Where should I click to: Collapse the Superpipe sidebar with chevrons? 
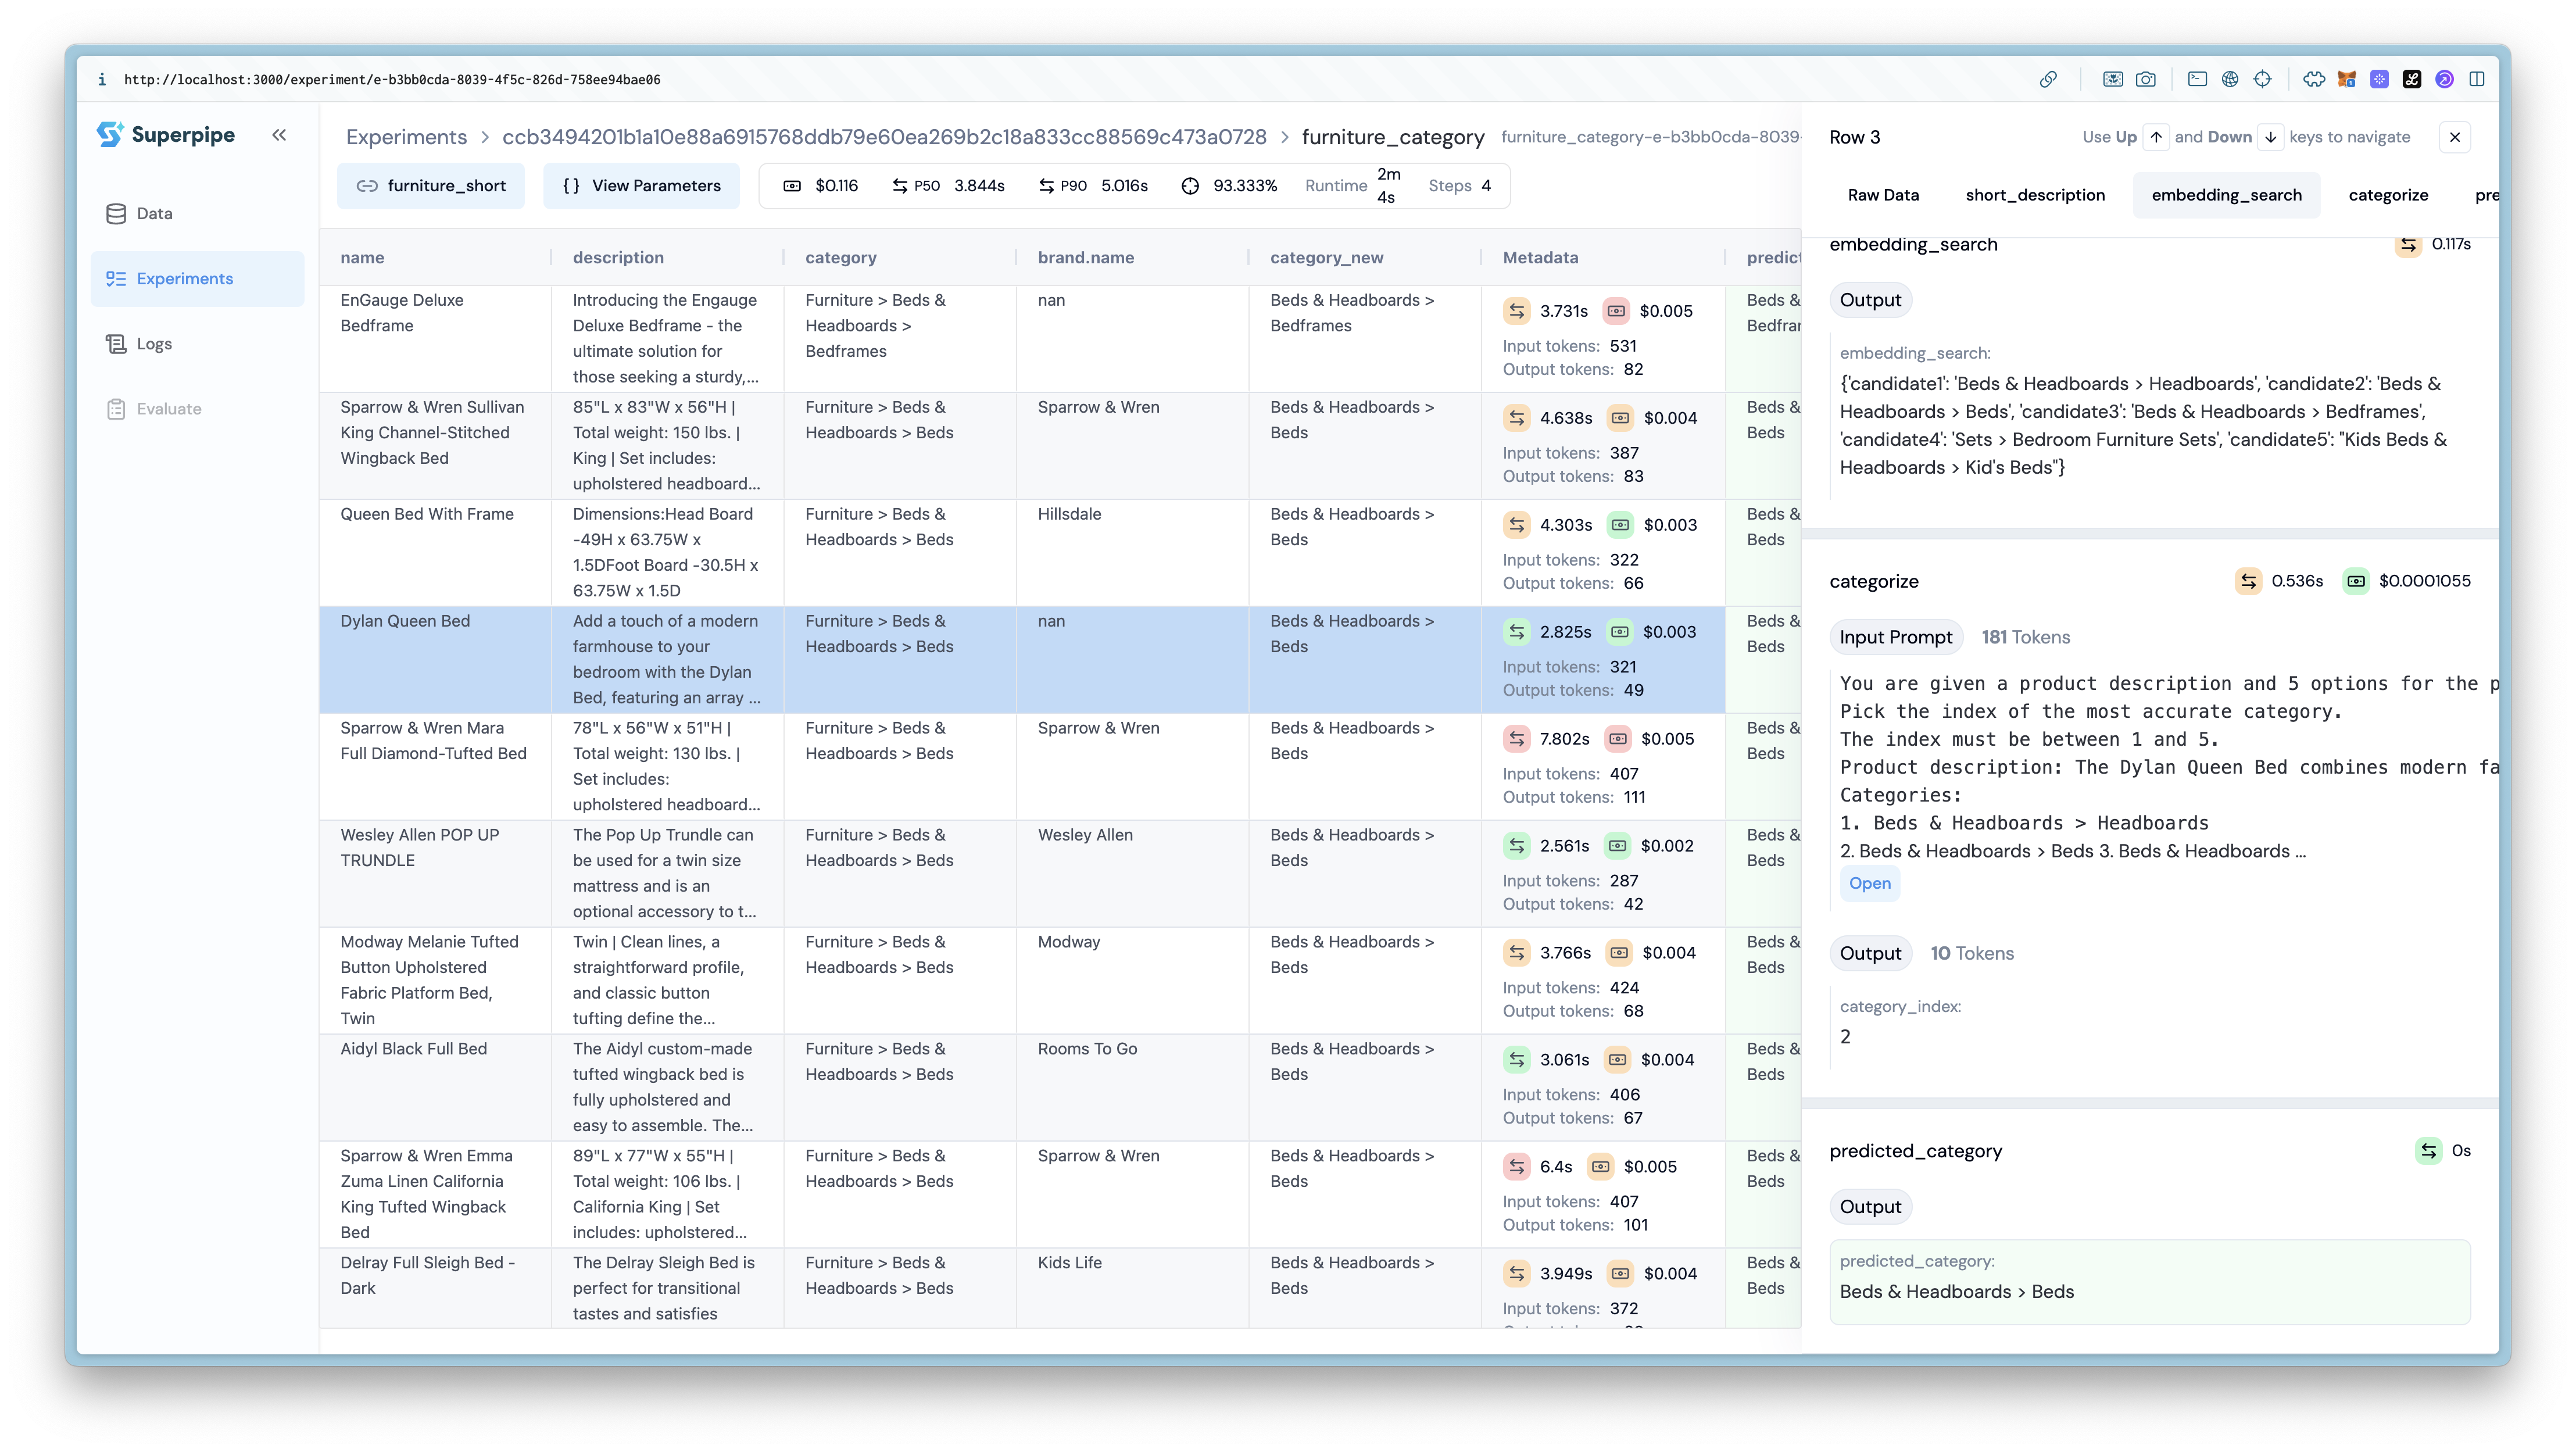[279, 135]
